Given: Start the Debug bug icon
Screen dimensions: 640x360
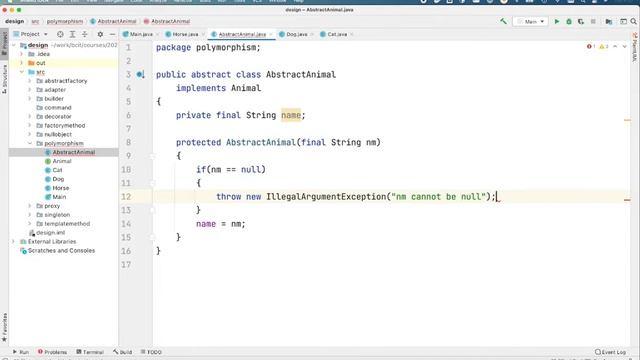Looking at the screenshot, I should pyautogui.click(x=569, y=21).
